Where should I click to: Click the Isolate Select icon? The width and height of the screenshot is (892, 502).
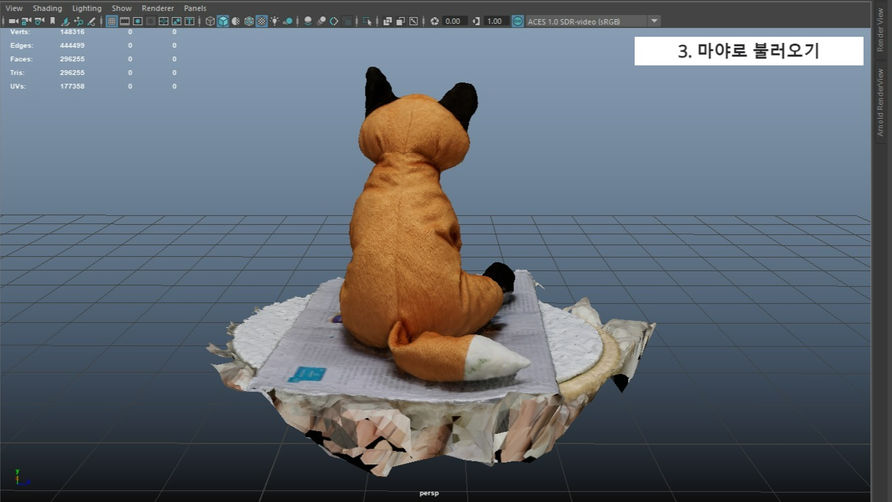(367, 21)
